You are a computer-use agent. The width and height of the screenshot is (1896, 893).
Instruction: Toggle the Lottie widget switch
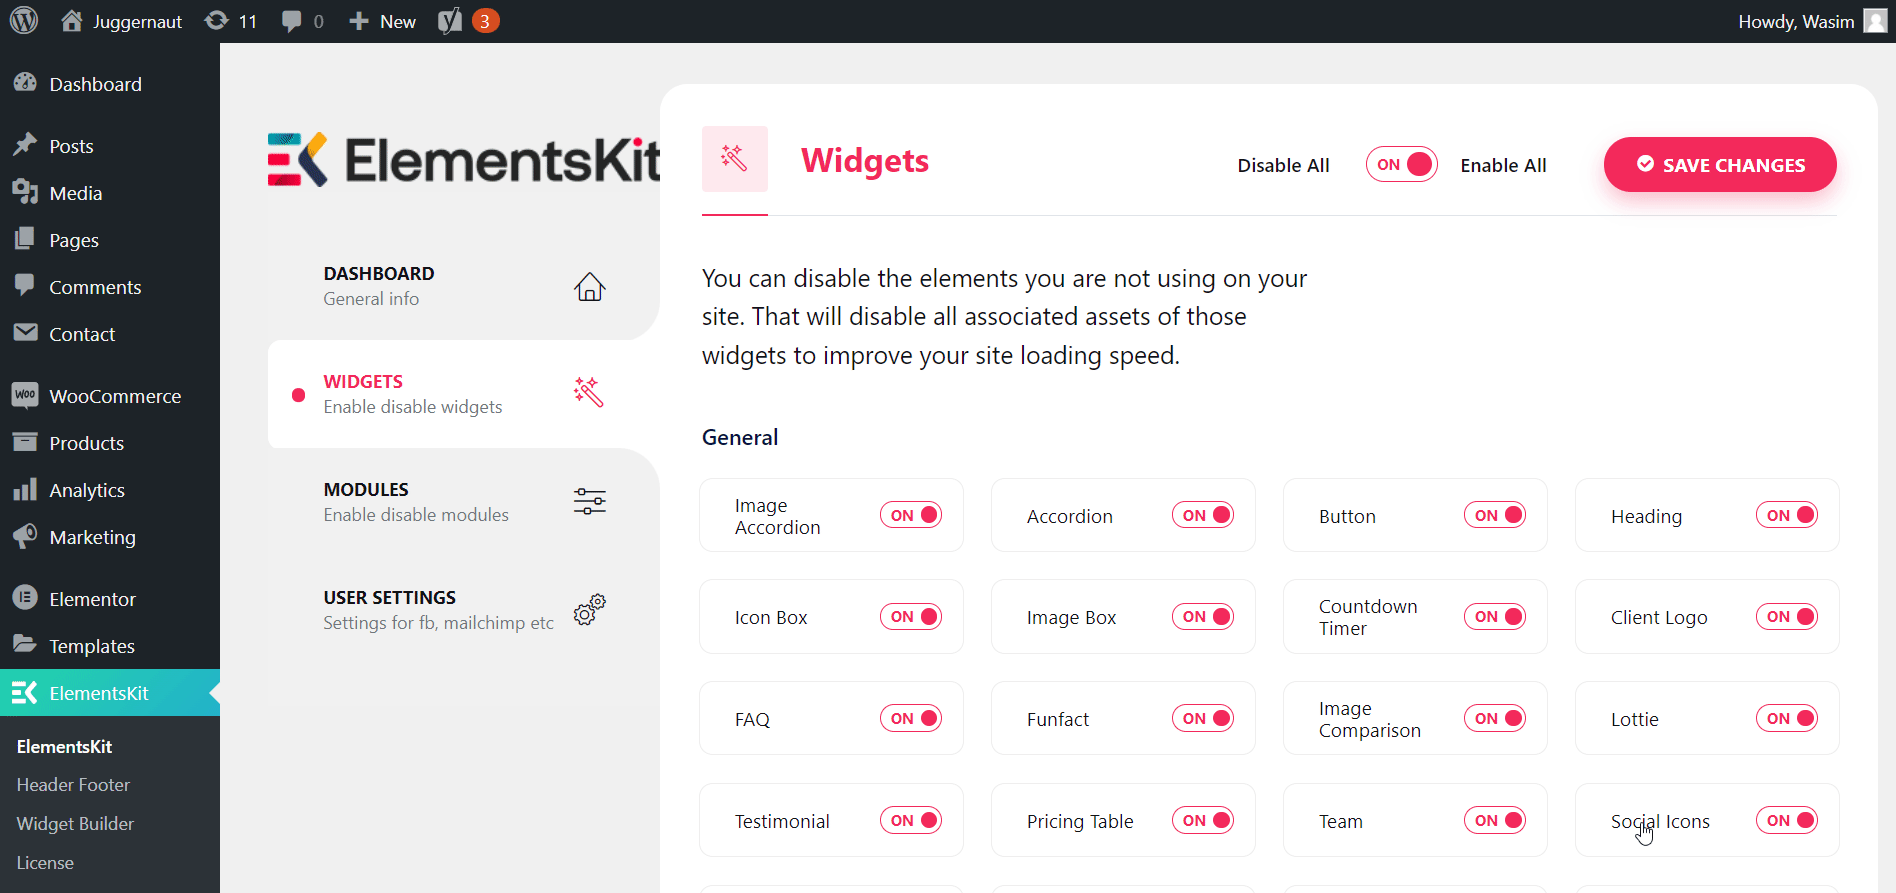(1787, 719)
